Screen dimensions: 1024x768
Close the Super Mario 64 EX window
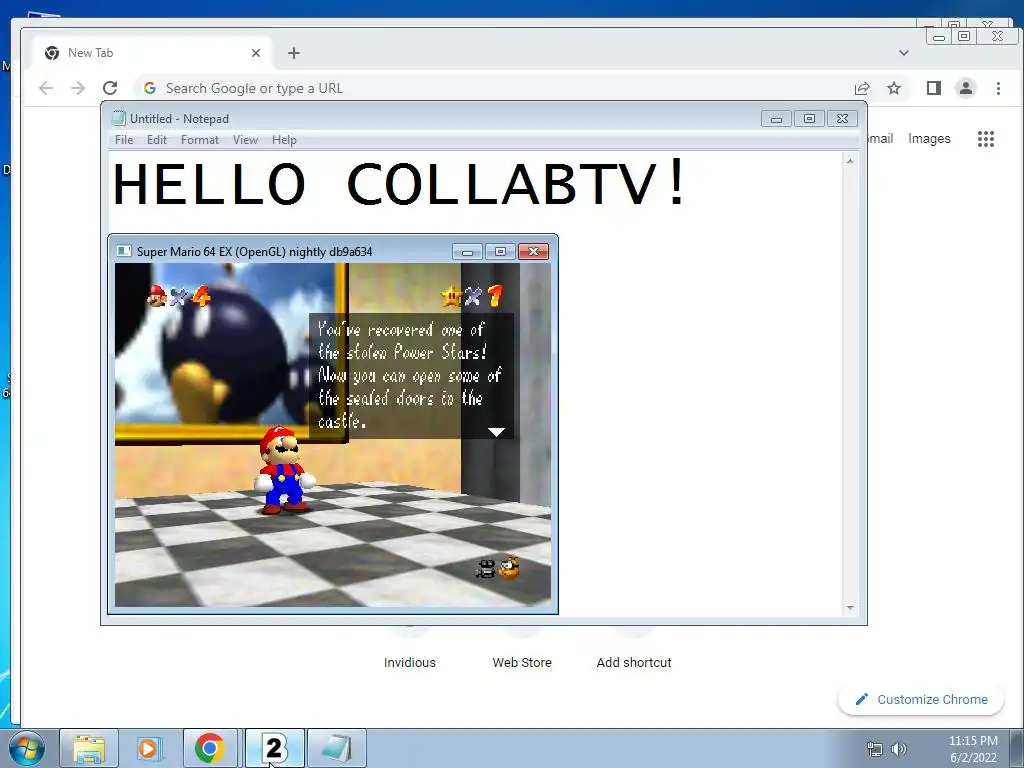pyautogui.click(x=534, y=251)
